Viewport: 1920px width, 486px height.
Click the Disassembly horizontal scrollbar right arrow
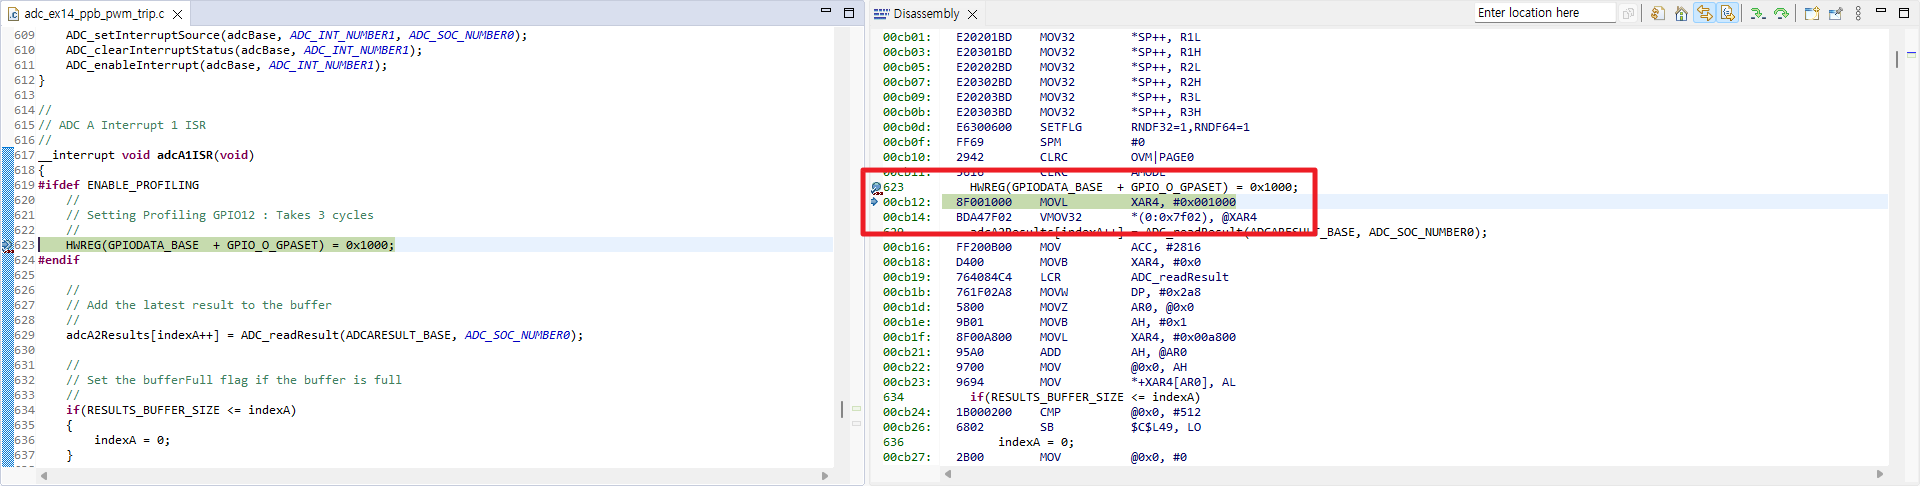[x=1880, y=474]
